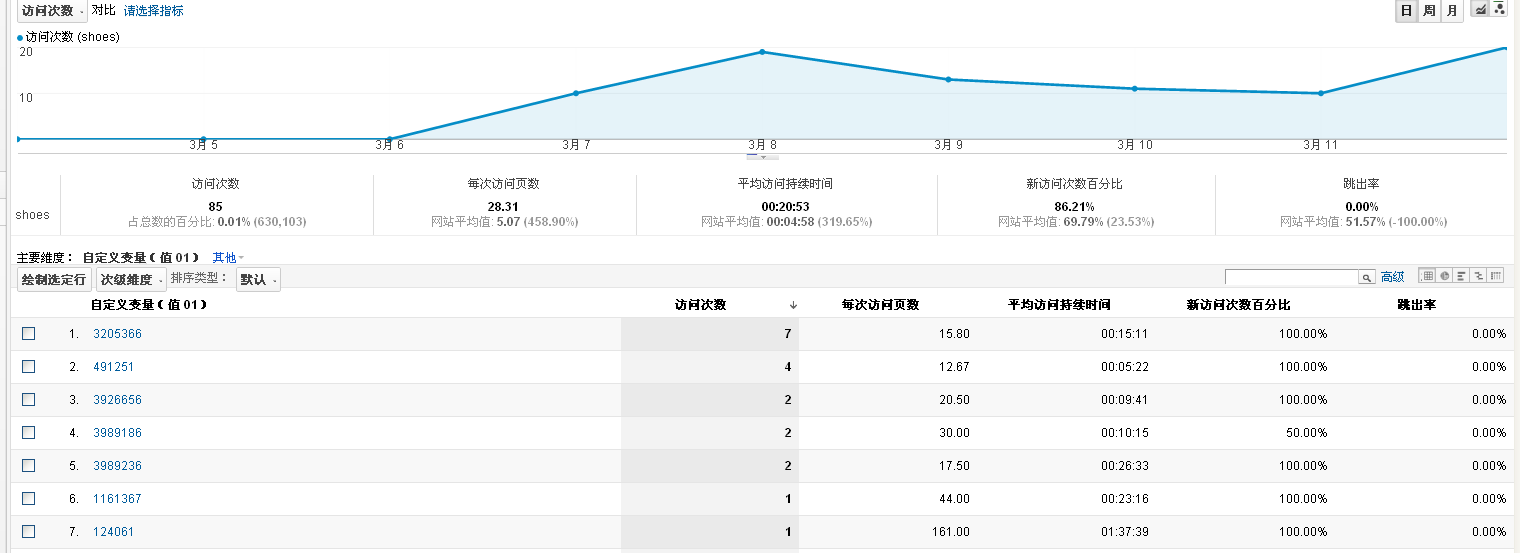1520x553 pixels.
Task: Tick the checkbox next to 491251
Action: point(28,367)
